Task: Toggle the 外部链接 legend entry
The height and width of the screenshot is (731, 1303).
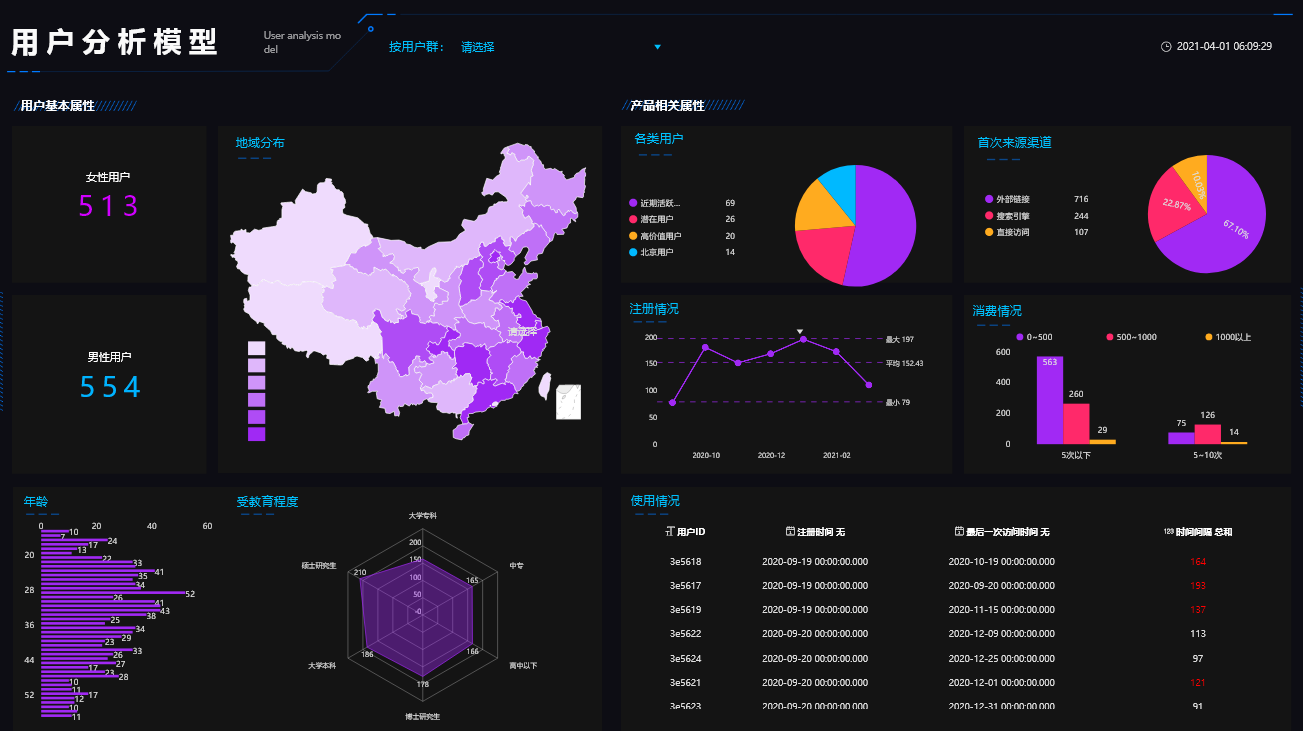Action: tap(1007, 199)
